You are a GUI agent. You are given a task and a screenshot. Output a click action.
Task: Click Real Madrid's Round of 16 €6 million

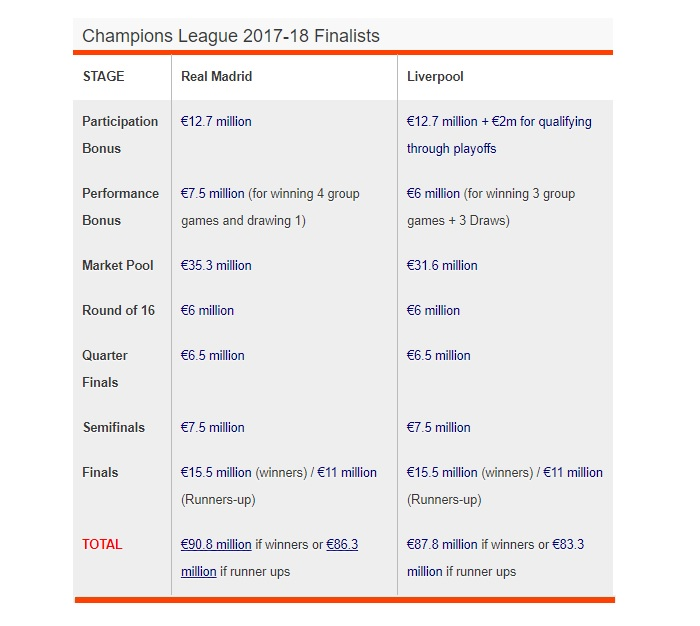(x=207, y=310)
